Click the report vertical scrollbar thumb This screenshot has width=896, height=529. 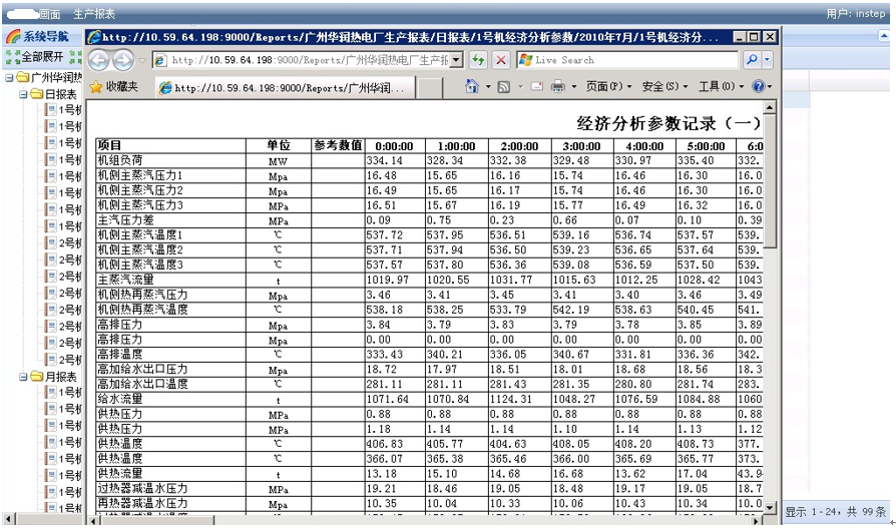coord(770,181)
